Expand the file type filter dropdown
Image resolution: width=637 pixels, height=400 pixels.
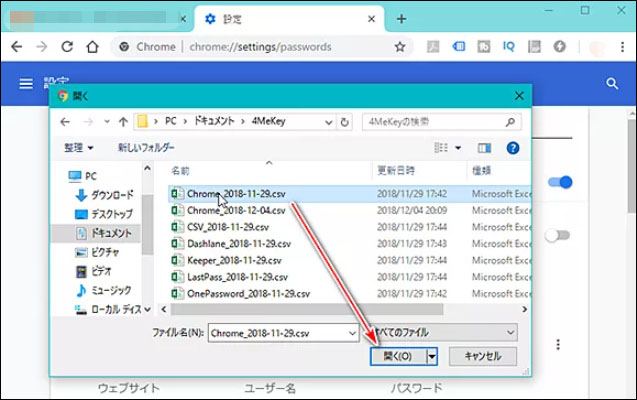(x=510, y=331)
